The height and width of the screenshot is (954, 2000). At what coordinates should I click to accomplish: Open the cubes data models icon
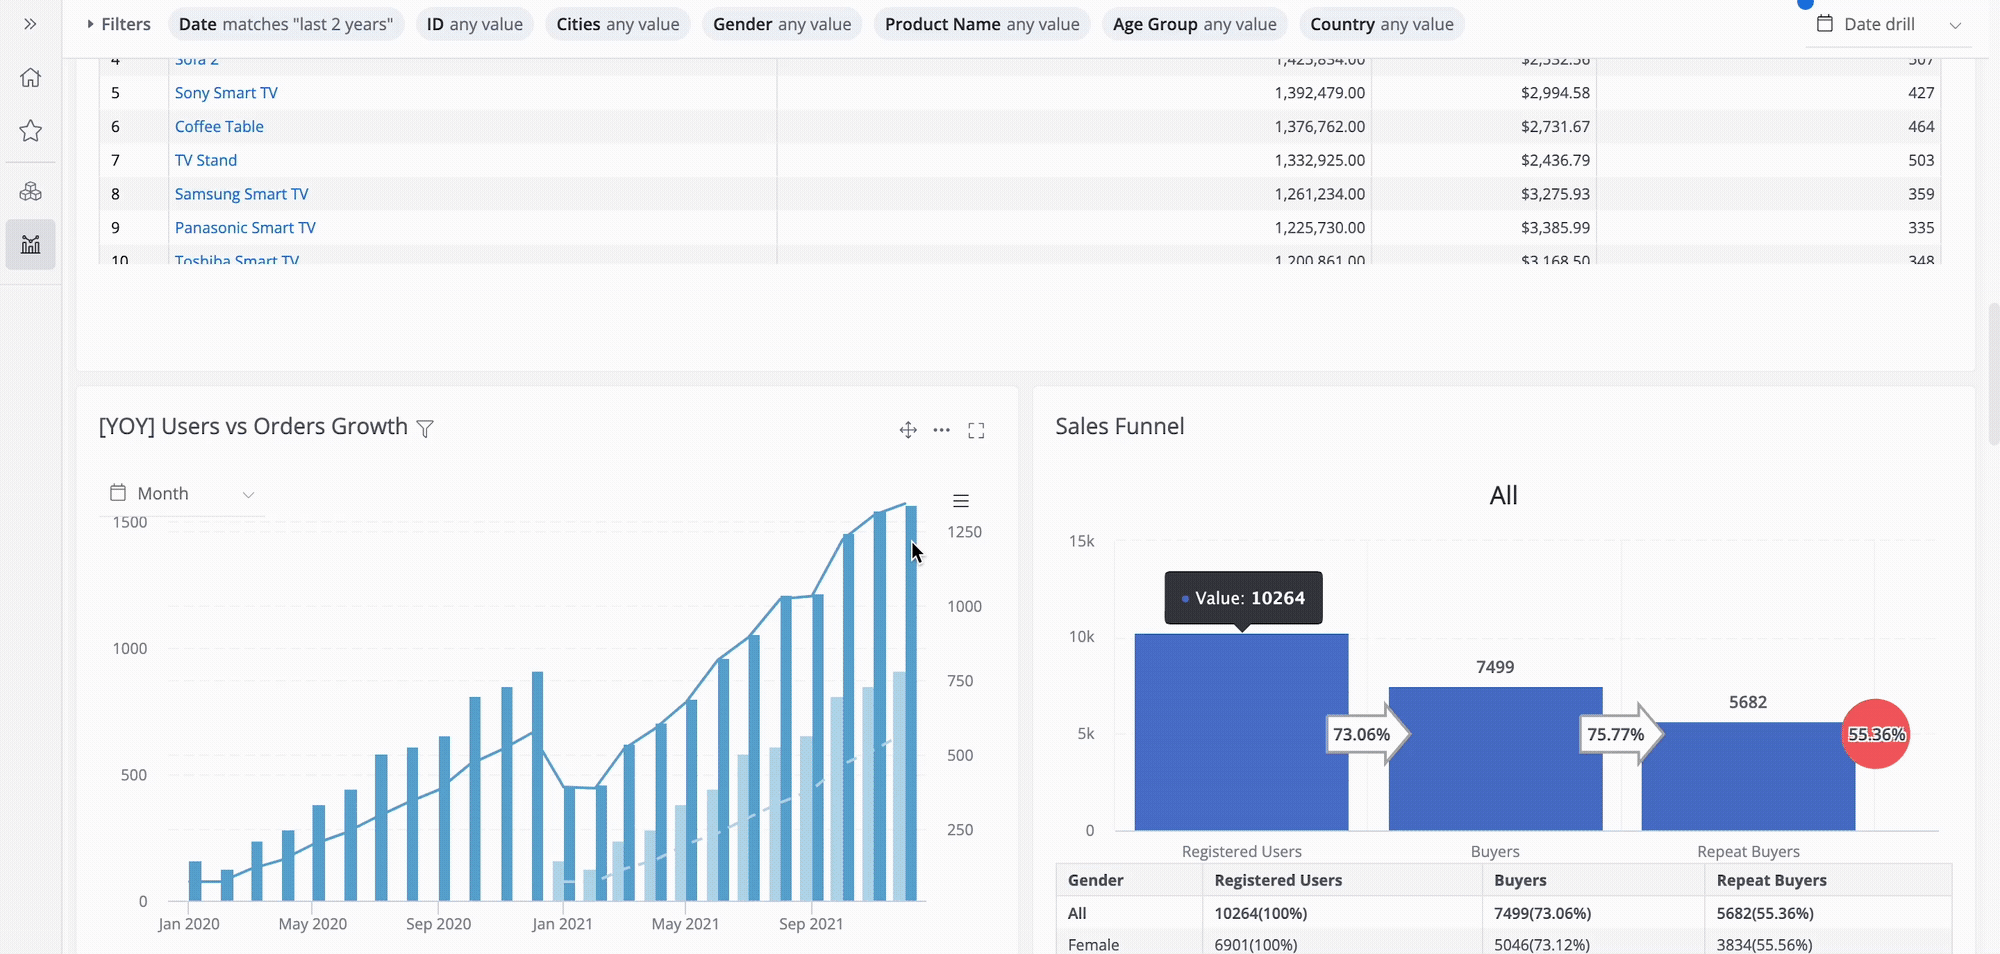click(x=30, y=191)
